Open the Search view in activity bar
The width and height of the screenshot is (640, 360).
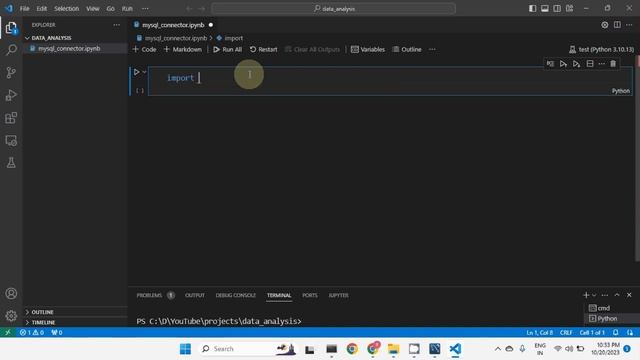11,50
